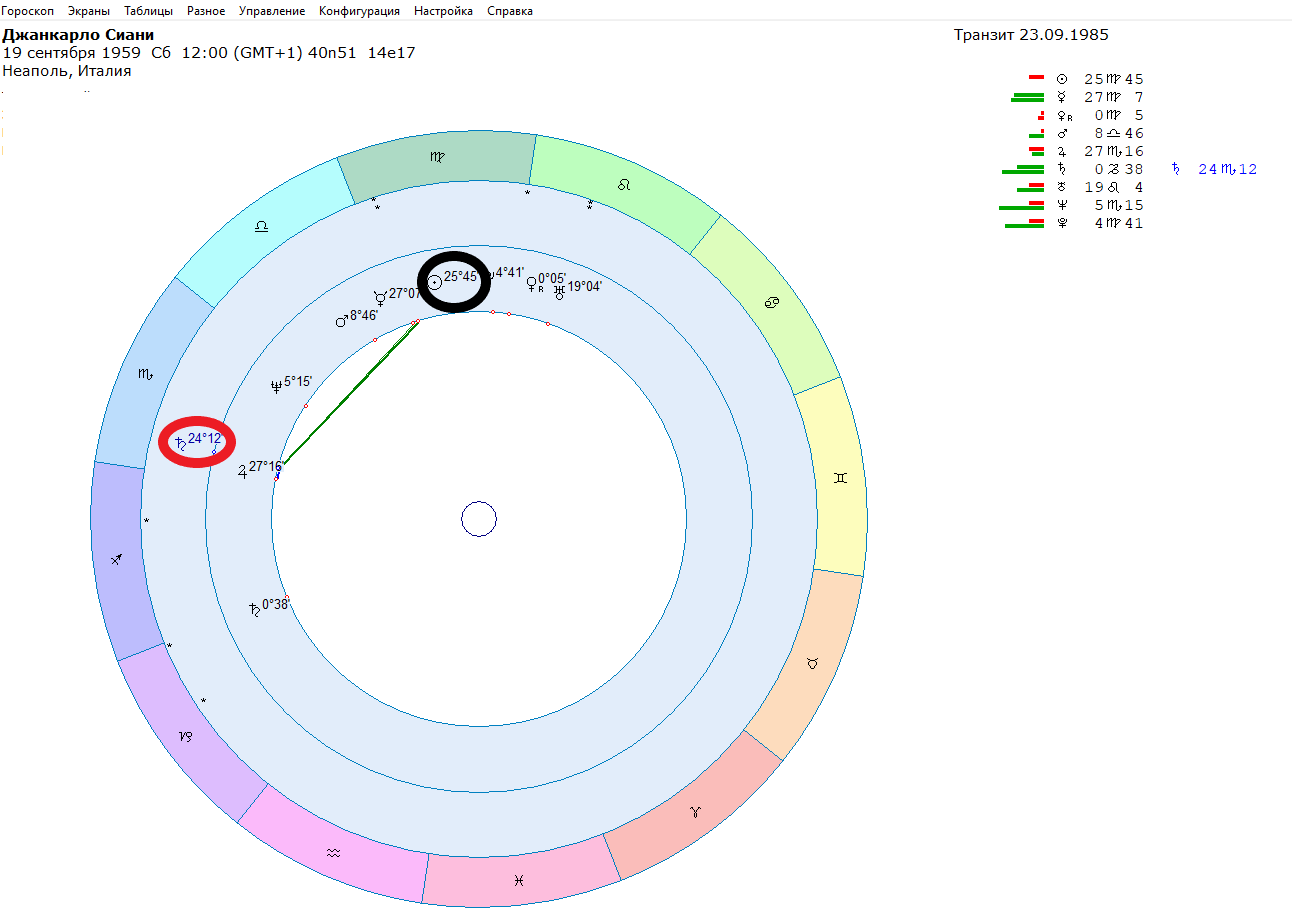Select the Mars 8°46 row in planet table
1292x924 pixels.
coord(1086,133)
